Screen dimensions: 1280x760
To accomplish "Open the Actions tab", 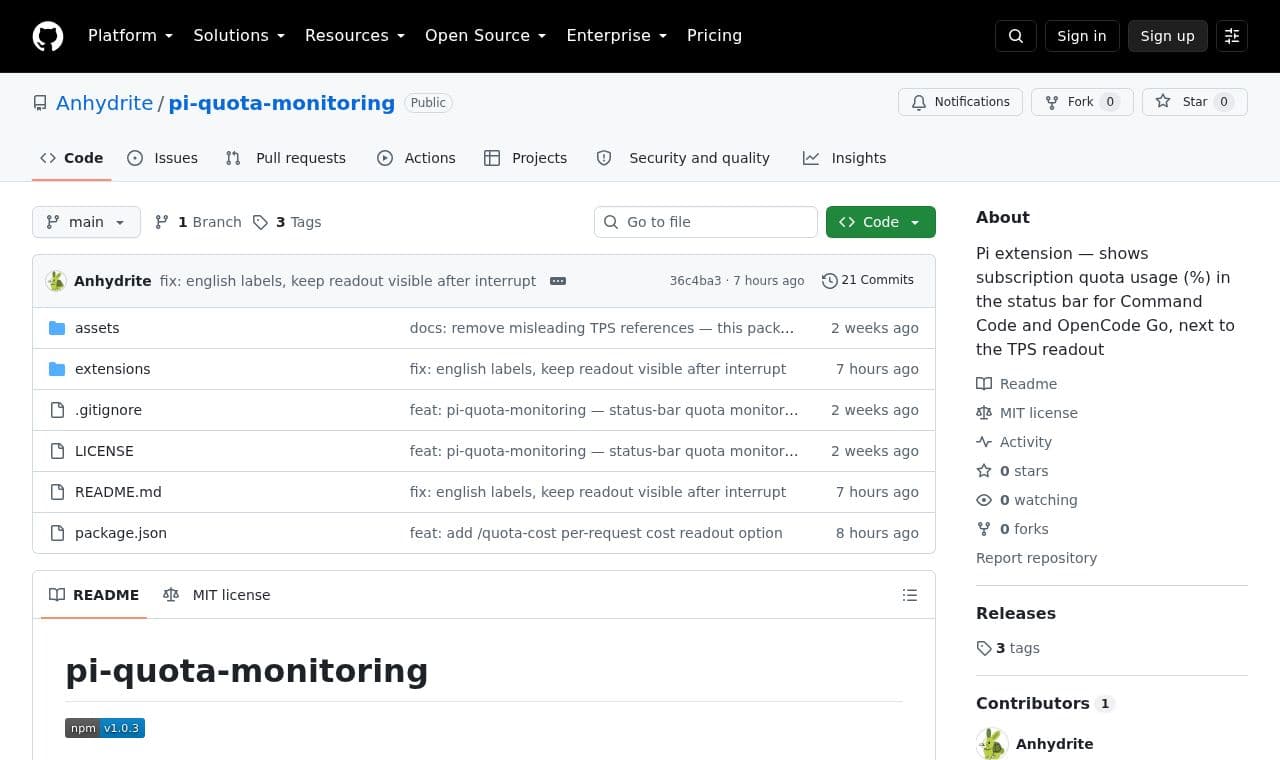I will tap(416, 158).
